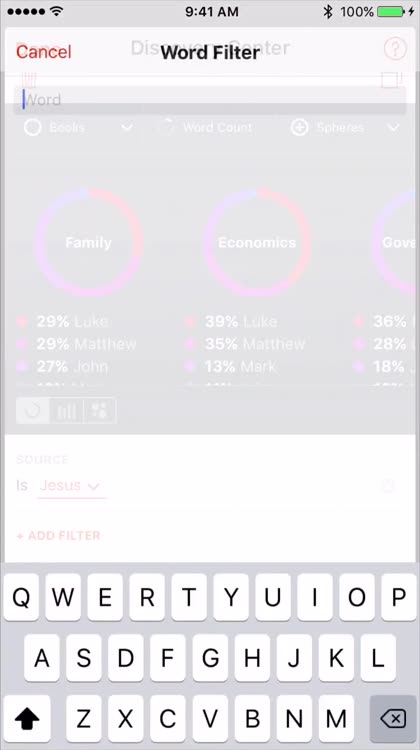Focus the Word text input field

pyautogui.click(x=210, y=100)
